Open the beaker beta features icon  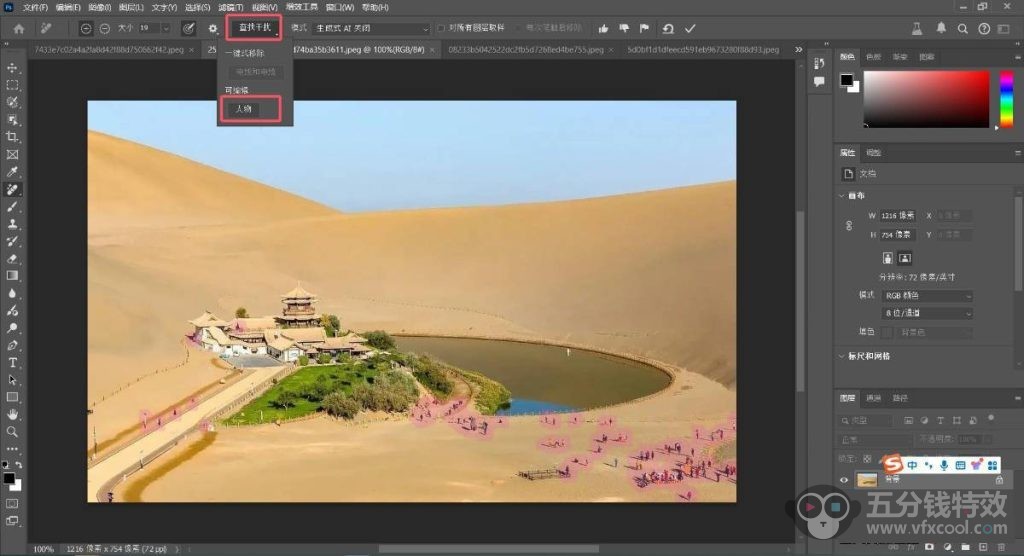pyautogui.click(x=917, y=29)
